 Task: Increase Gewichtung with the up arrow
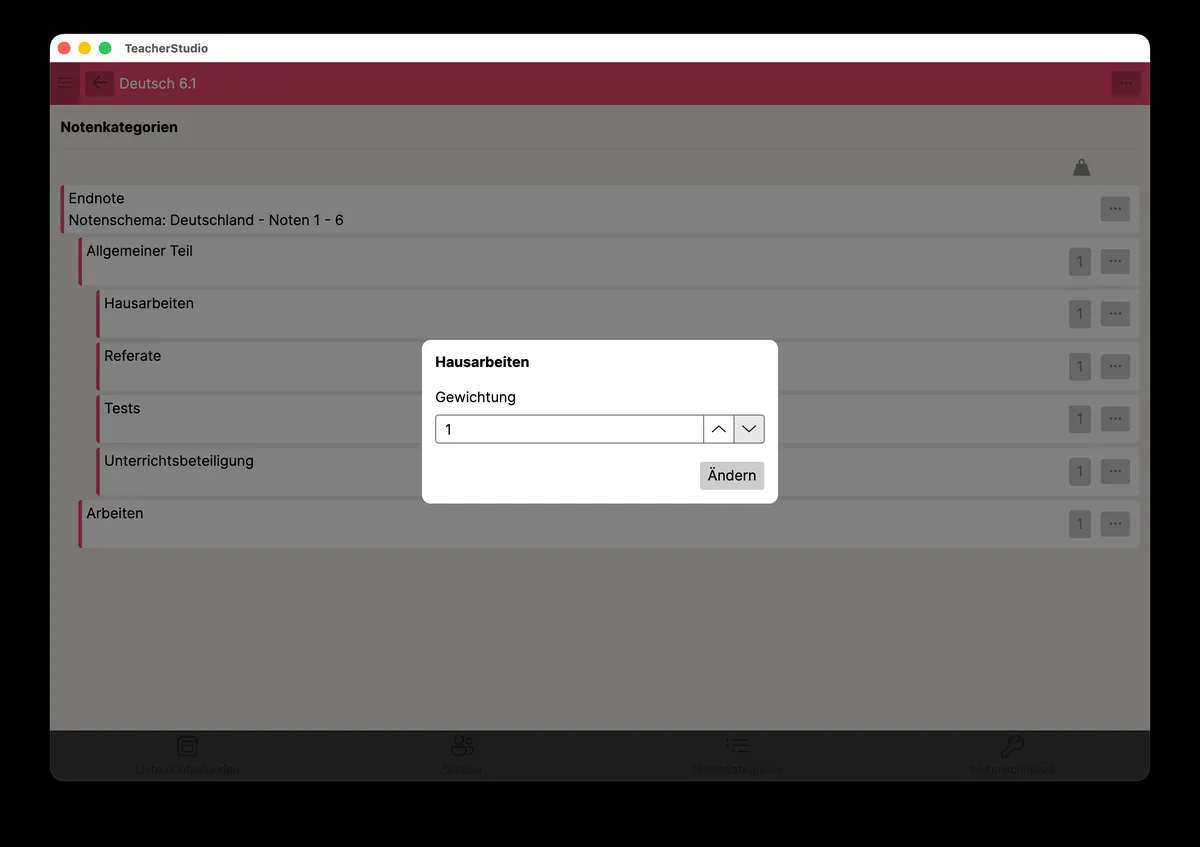719,429
